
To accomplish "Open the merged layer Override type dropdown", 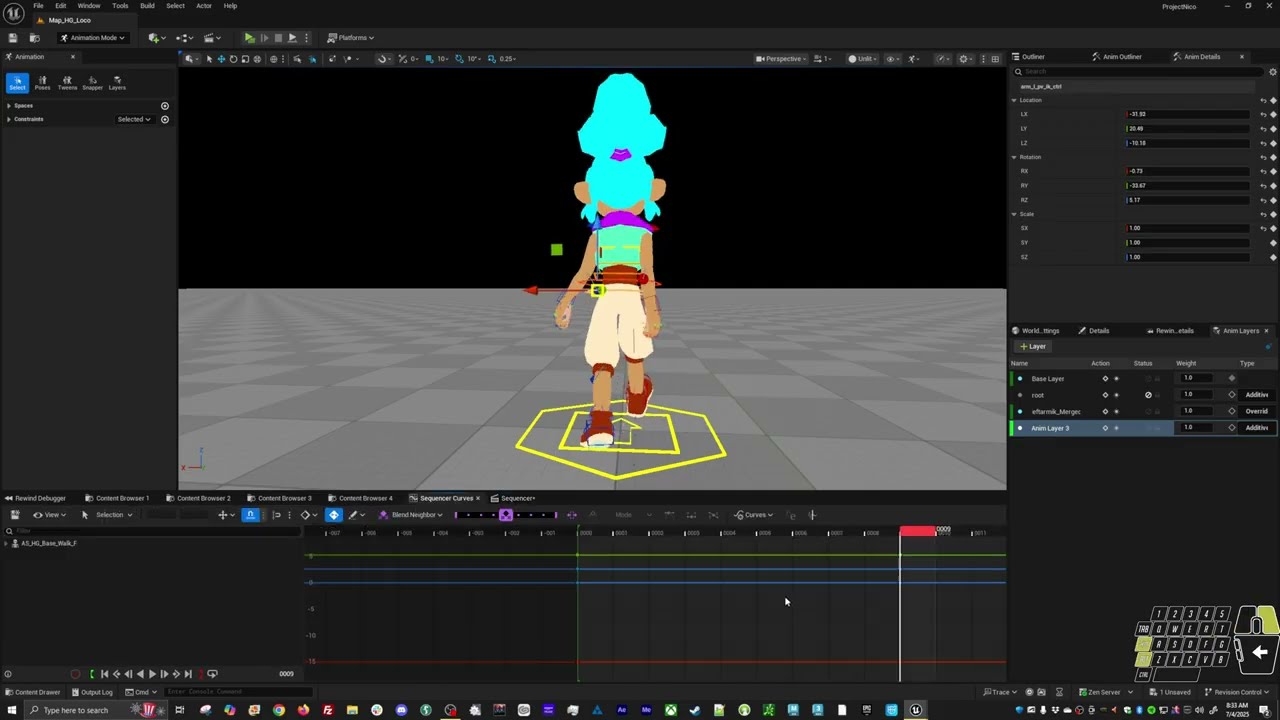I will [x=1256, y=411].
